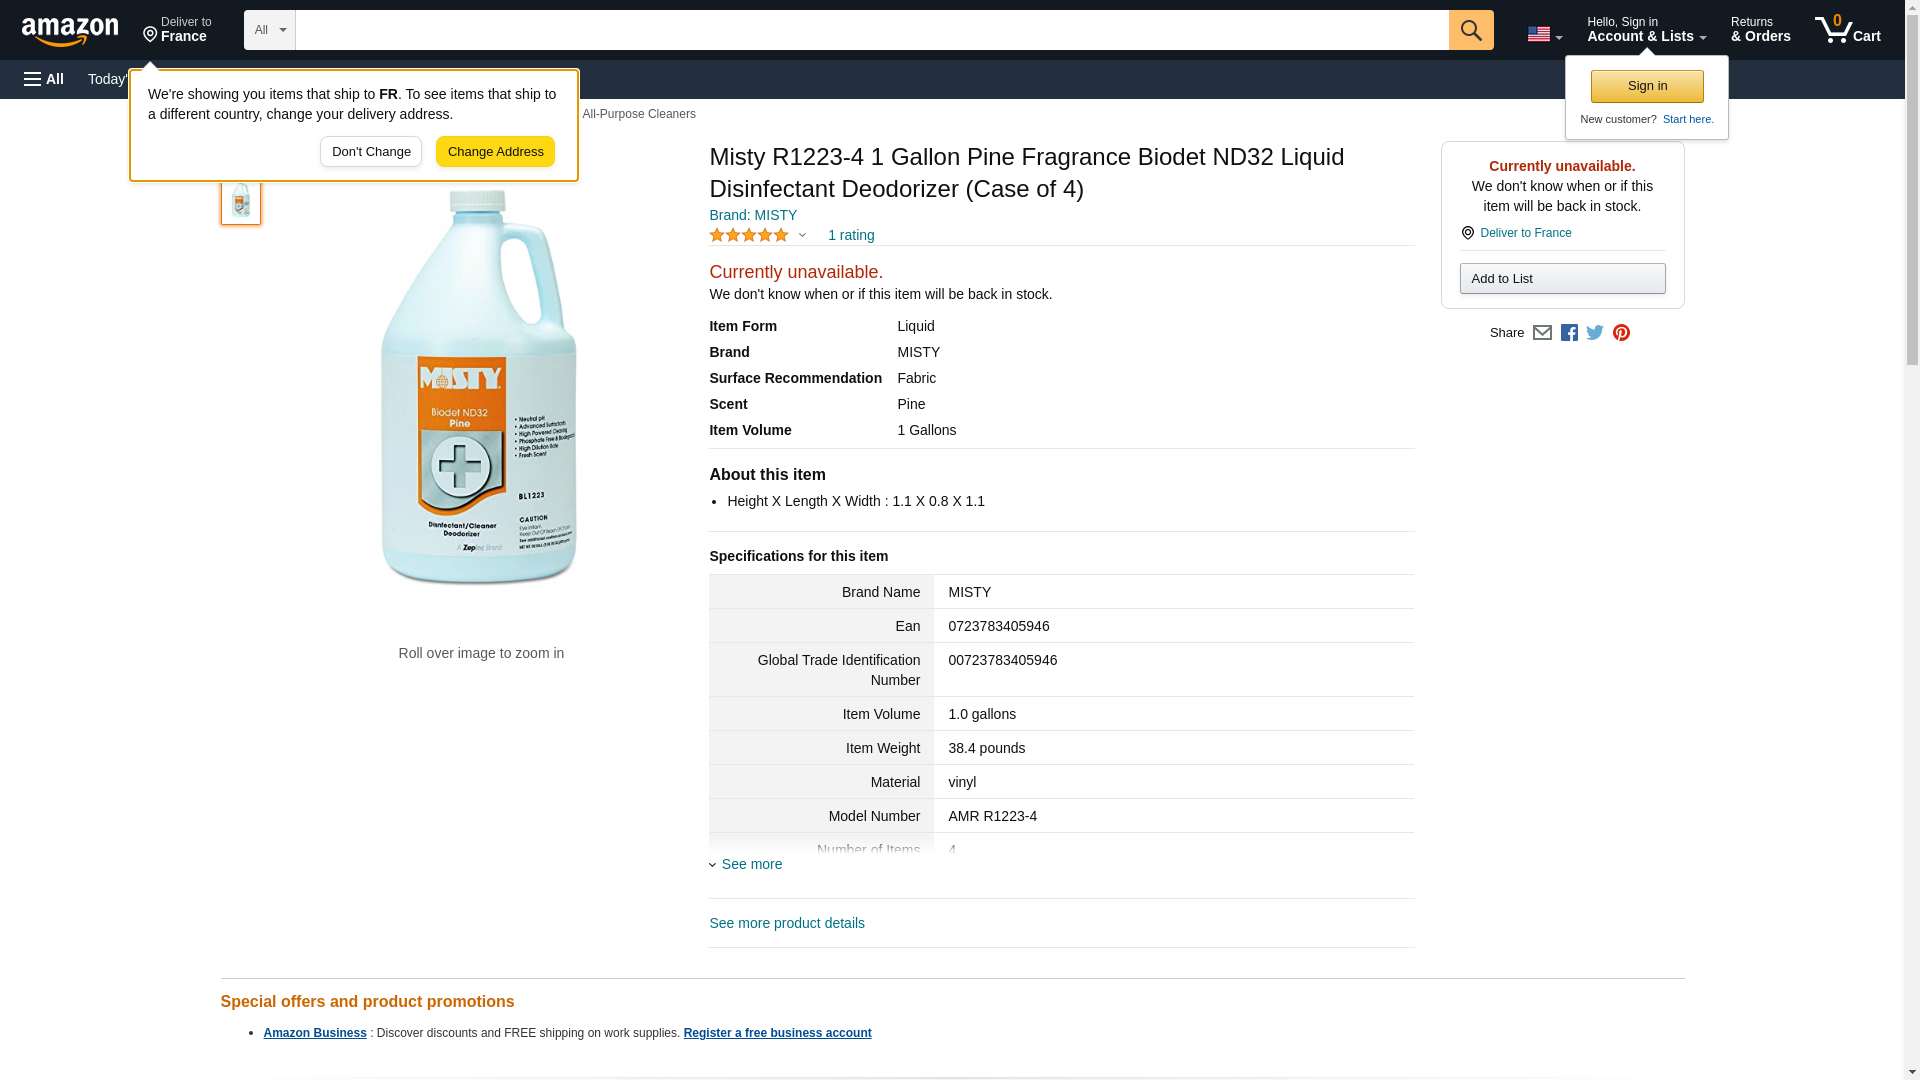The image size is (1920, 1080).
Task: Expand See more specifications
Action: pyautogui.click(x=750, y=864)
